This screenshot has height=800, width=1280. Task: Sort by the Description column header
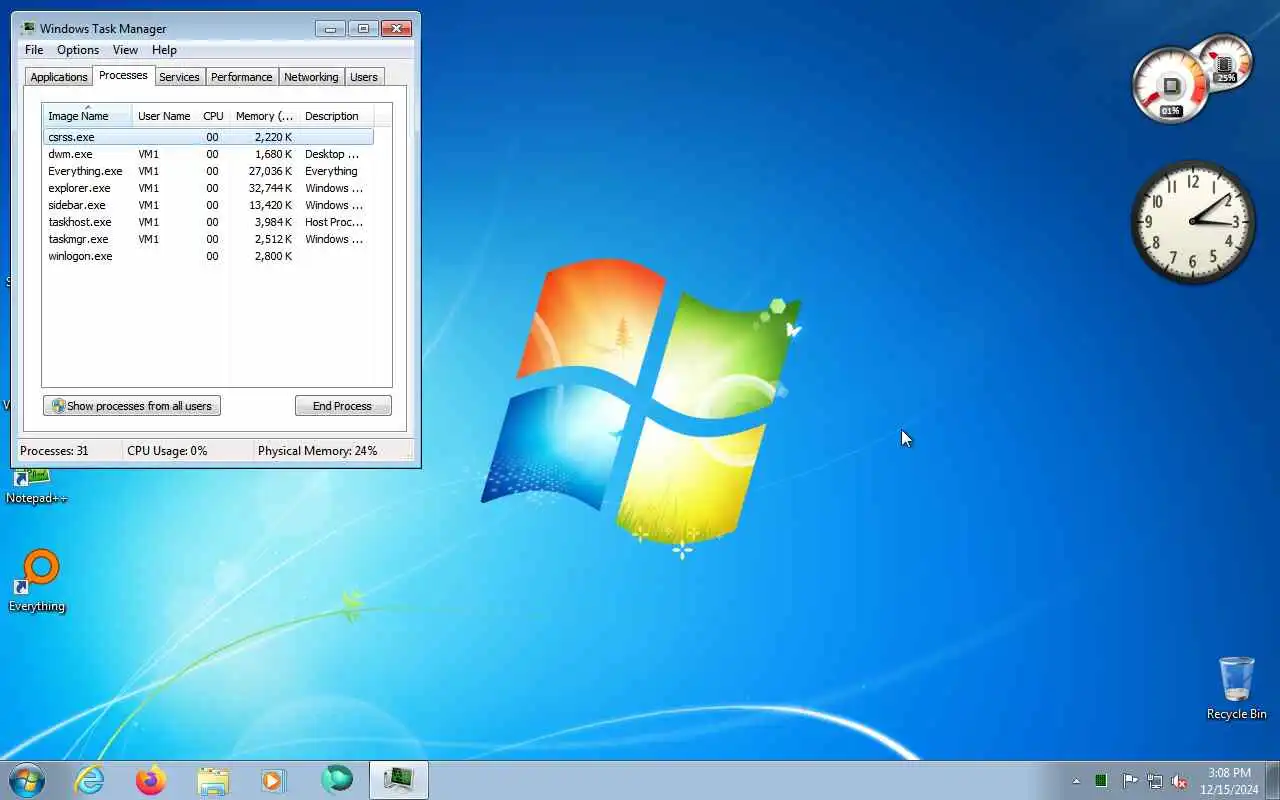pyautogui.click(x=336, y=116)
